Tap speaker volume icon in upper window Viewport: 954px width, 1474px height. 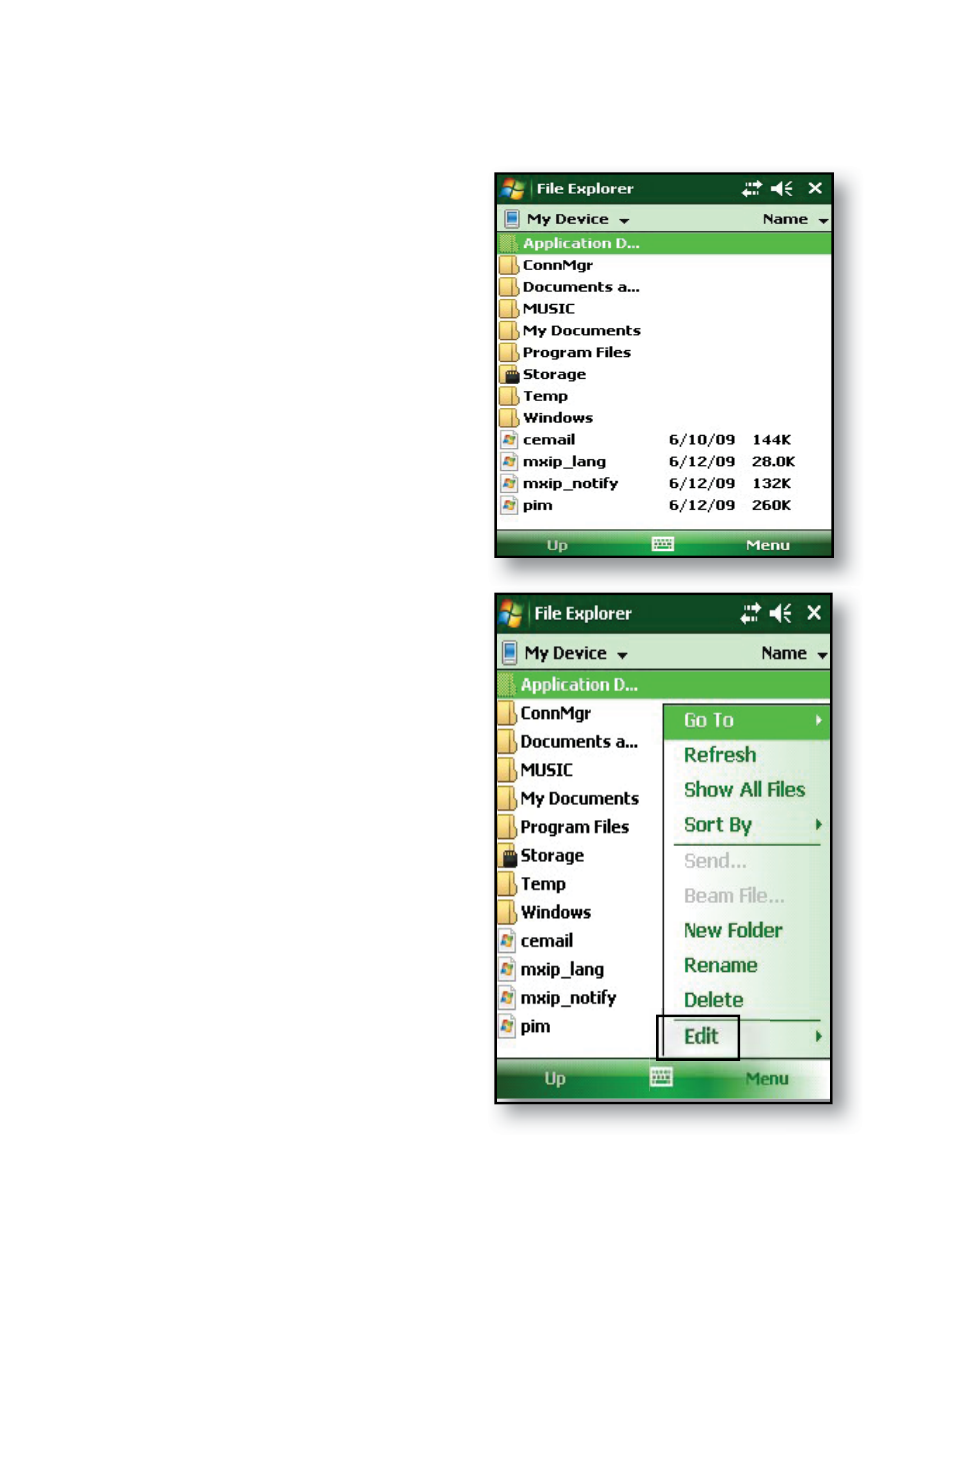pos(782,188)
